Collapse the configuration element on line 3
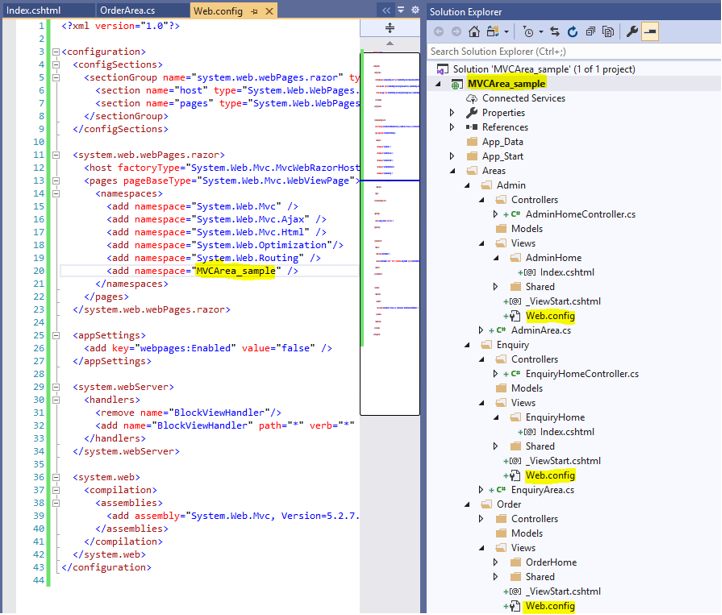 tap(56, 52)
